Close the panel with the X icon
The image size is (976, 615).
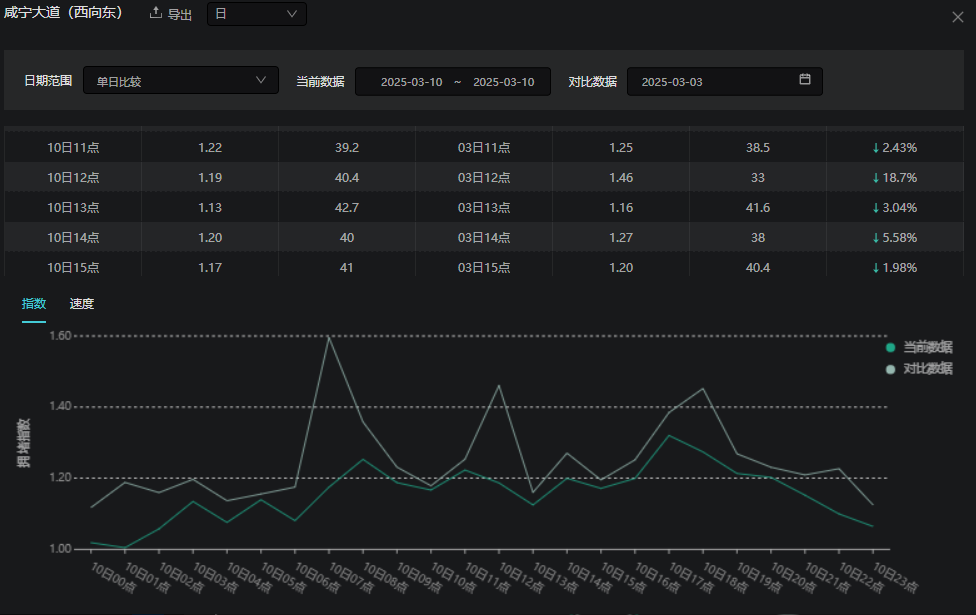point(958,15)
